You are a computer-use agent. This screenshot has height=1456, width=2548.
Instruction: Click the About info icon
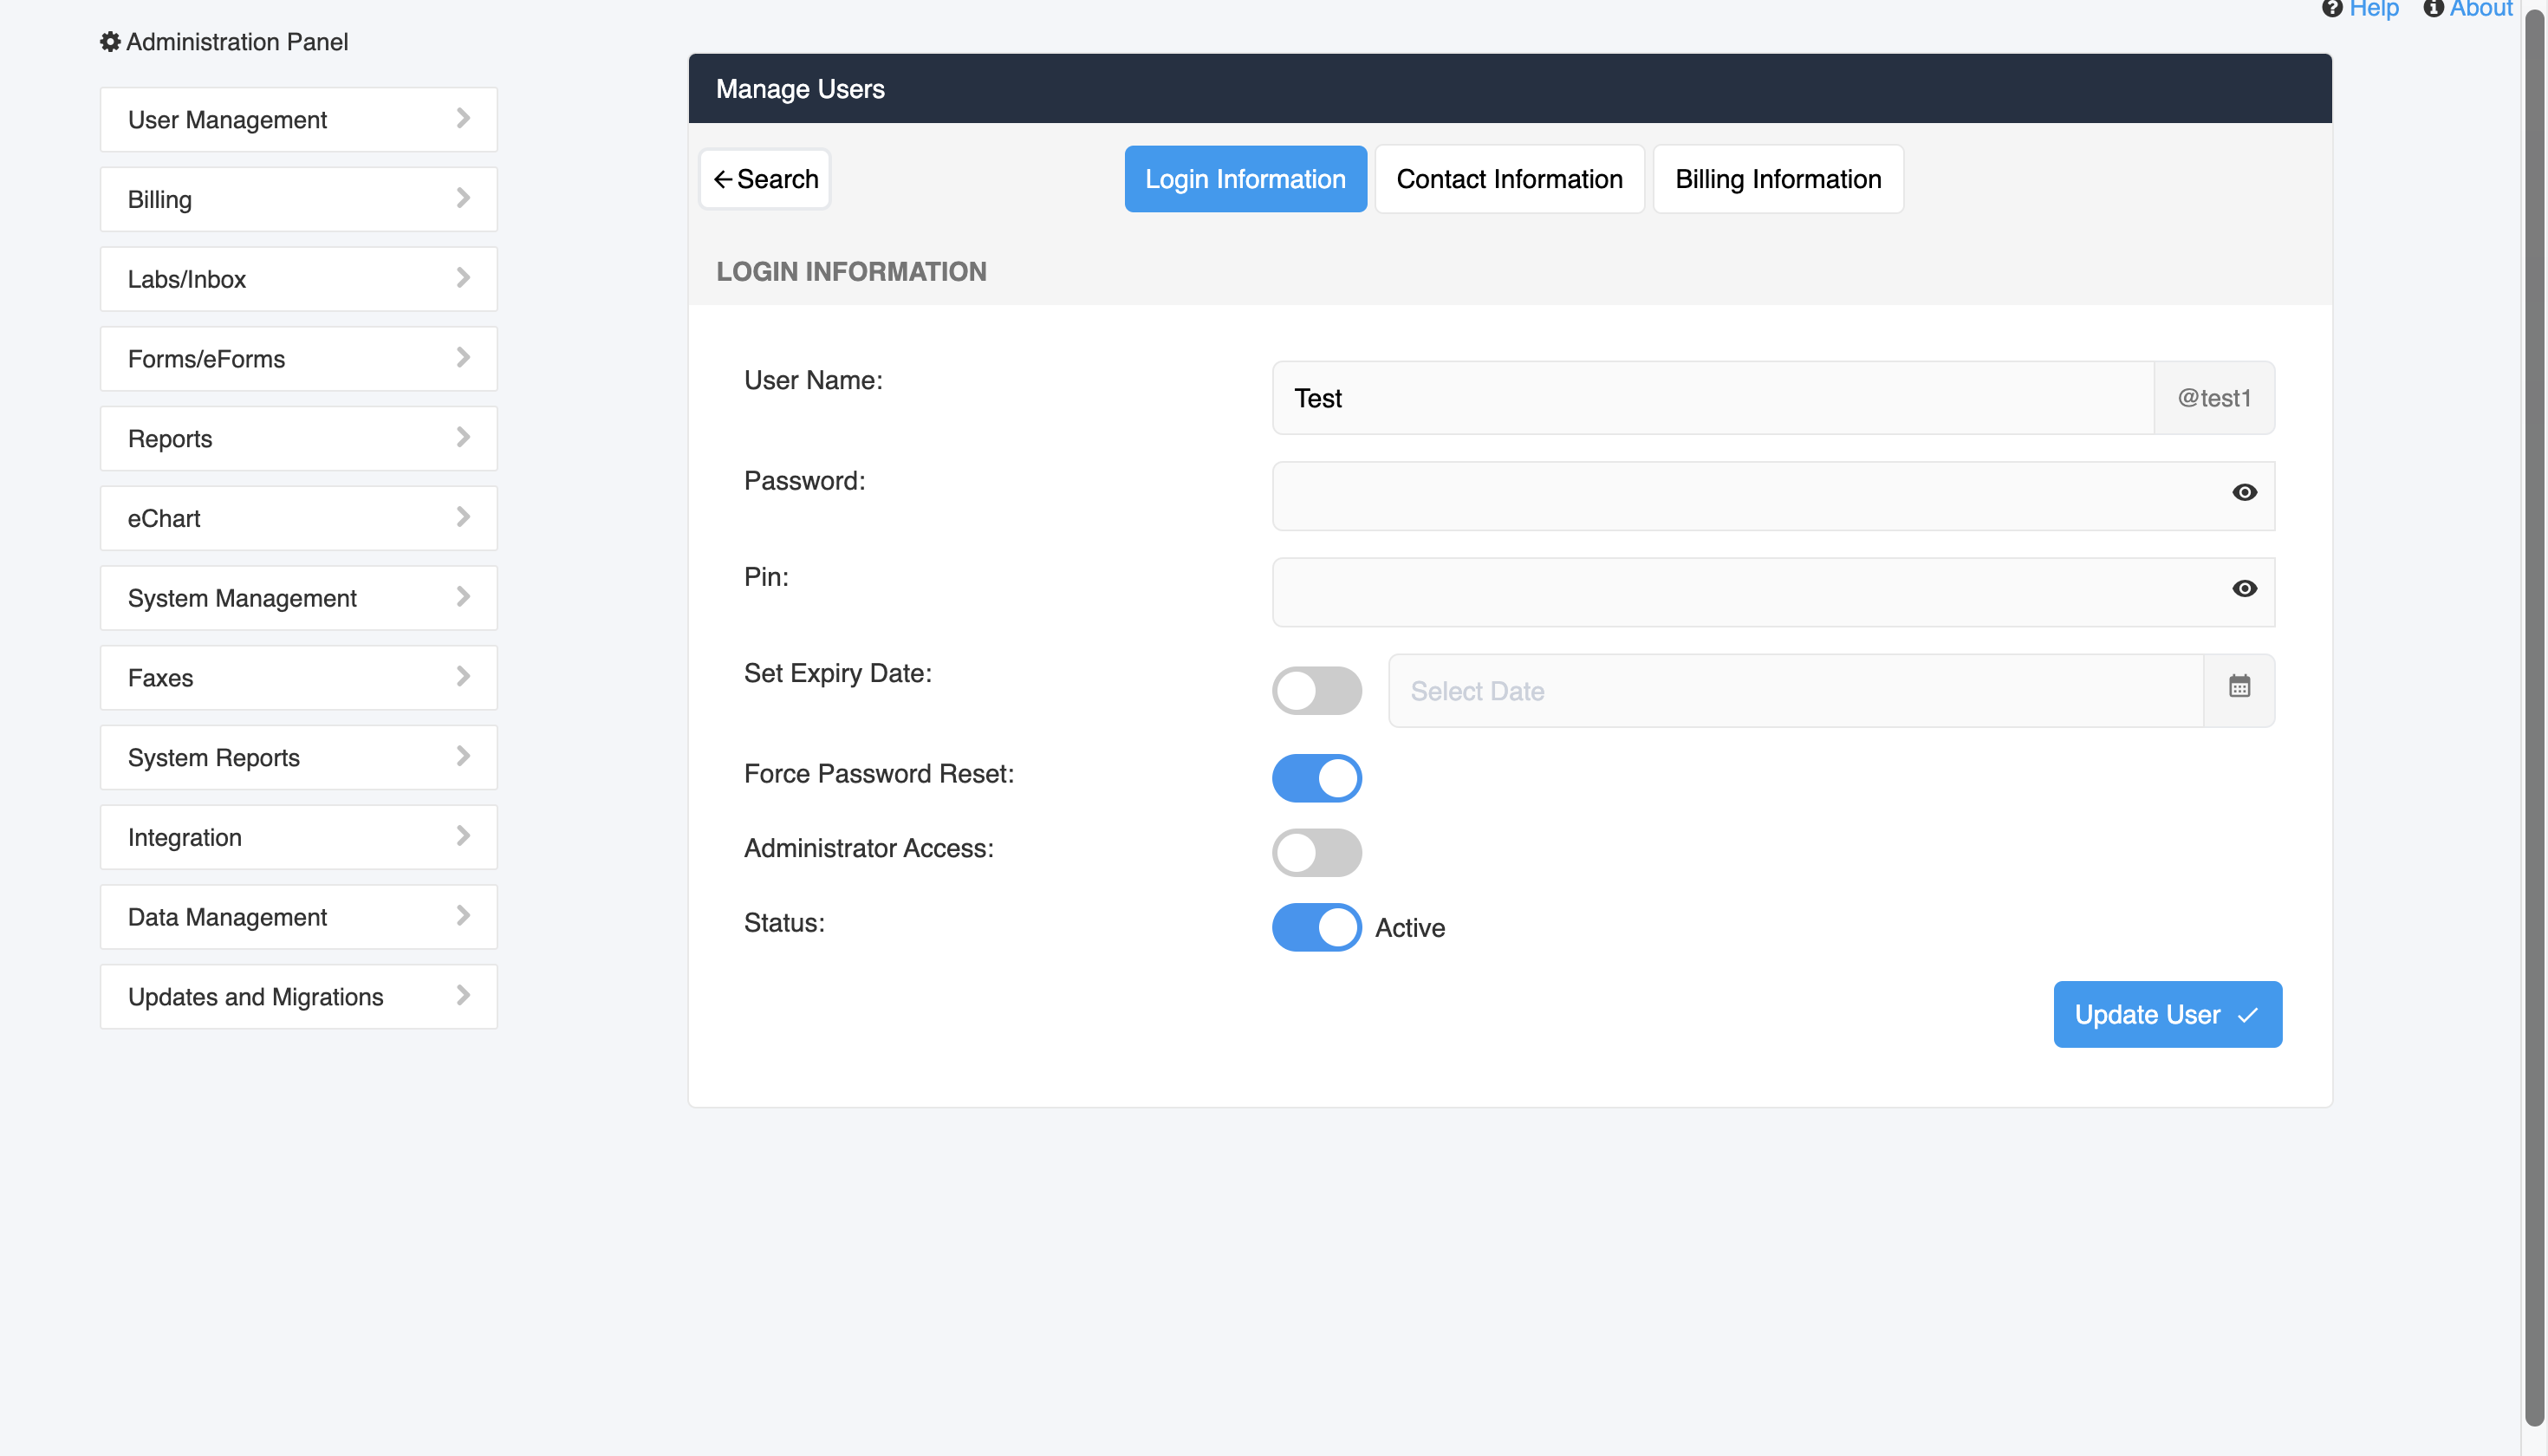(x=2433, y=9)
